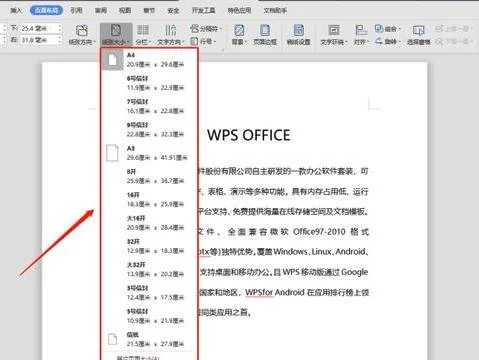Open the 纸张方向 page orientation tool
This screenshot has height=360, width=479.
tap(82, 35)
